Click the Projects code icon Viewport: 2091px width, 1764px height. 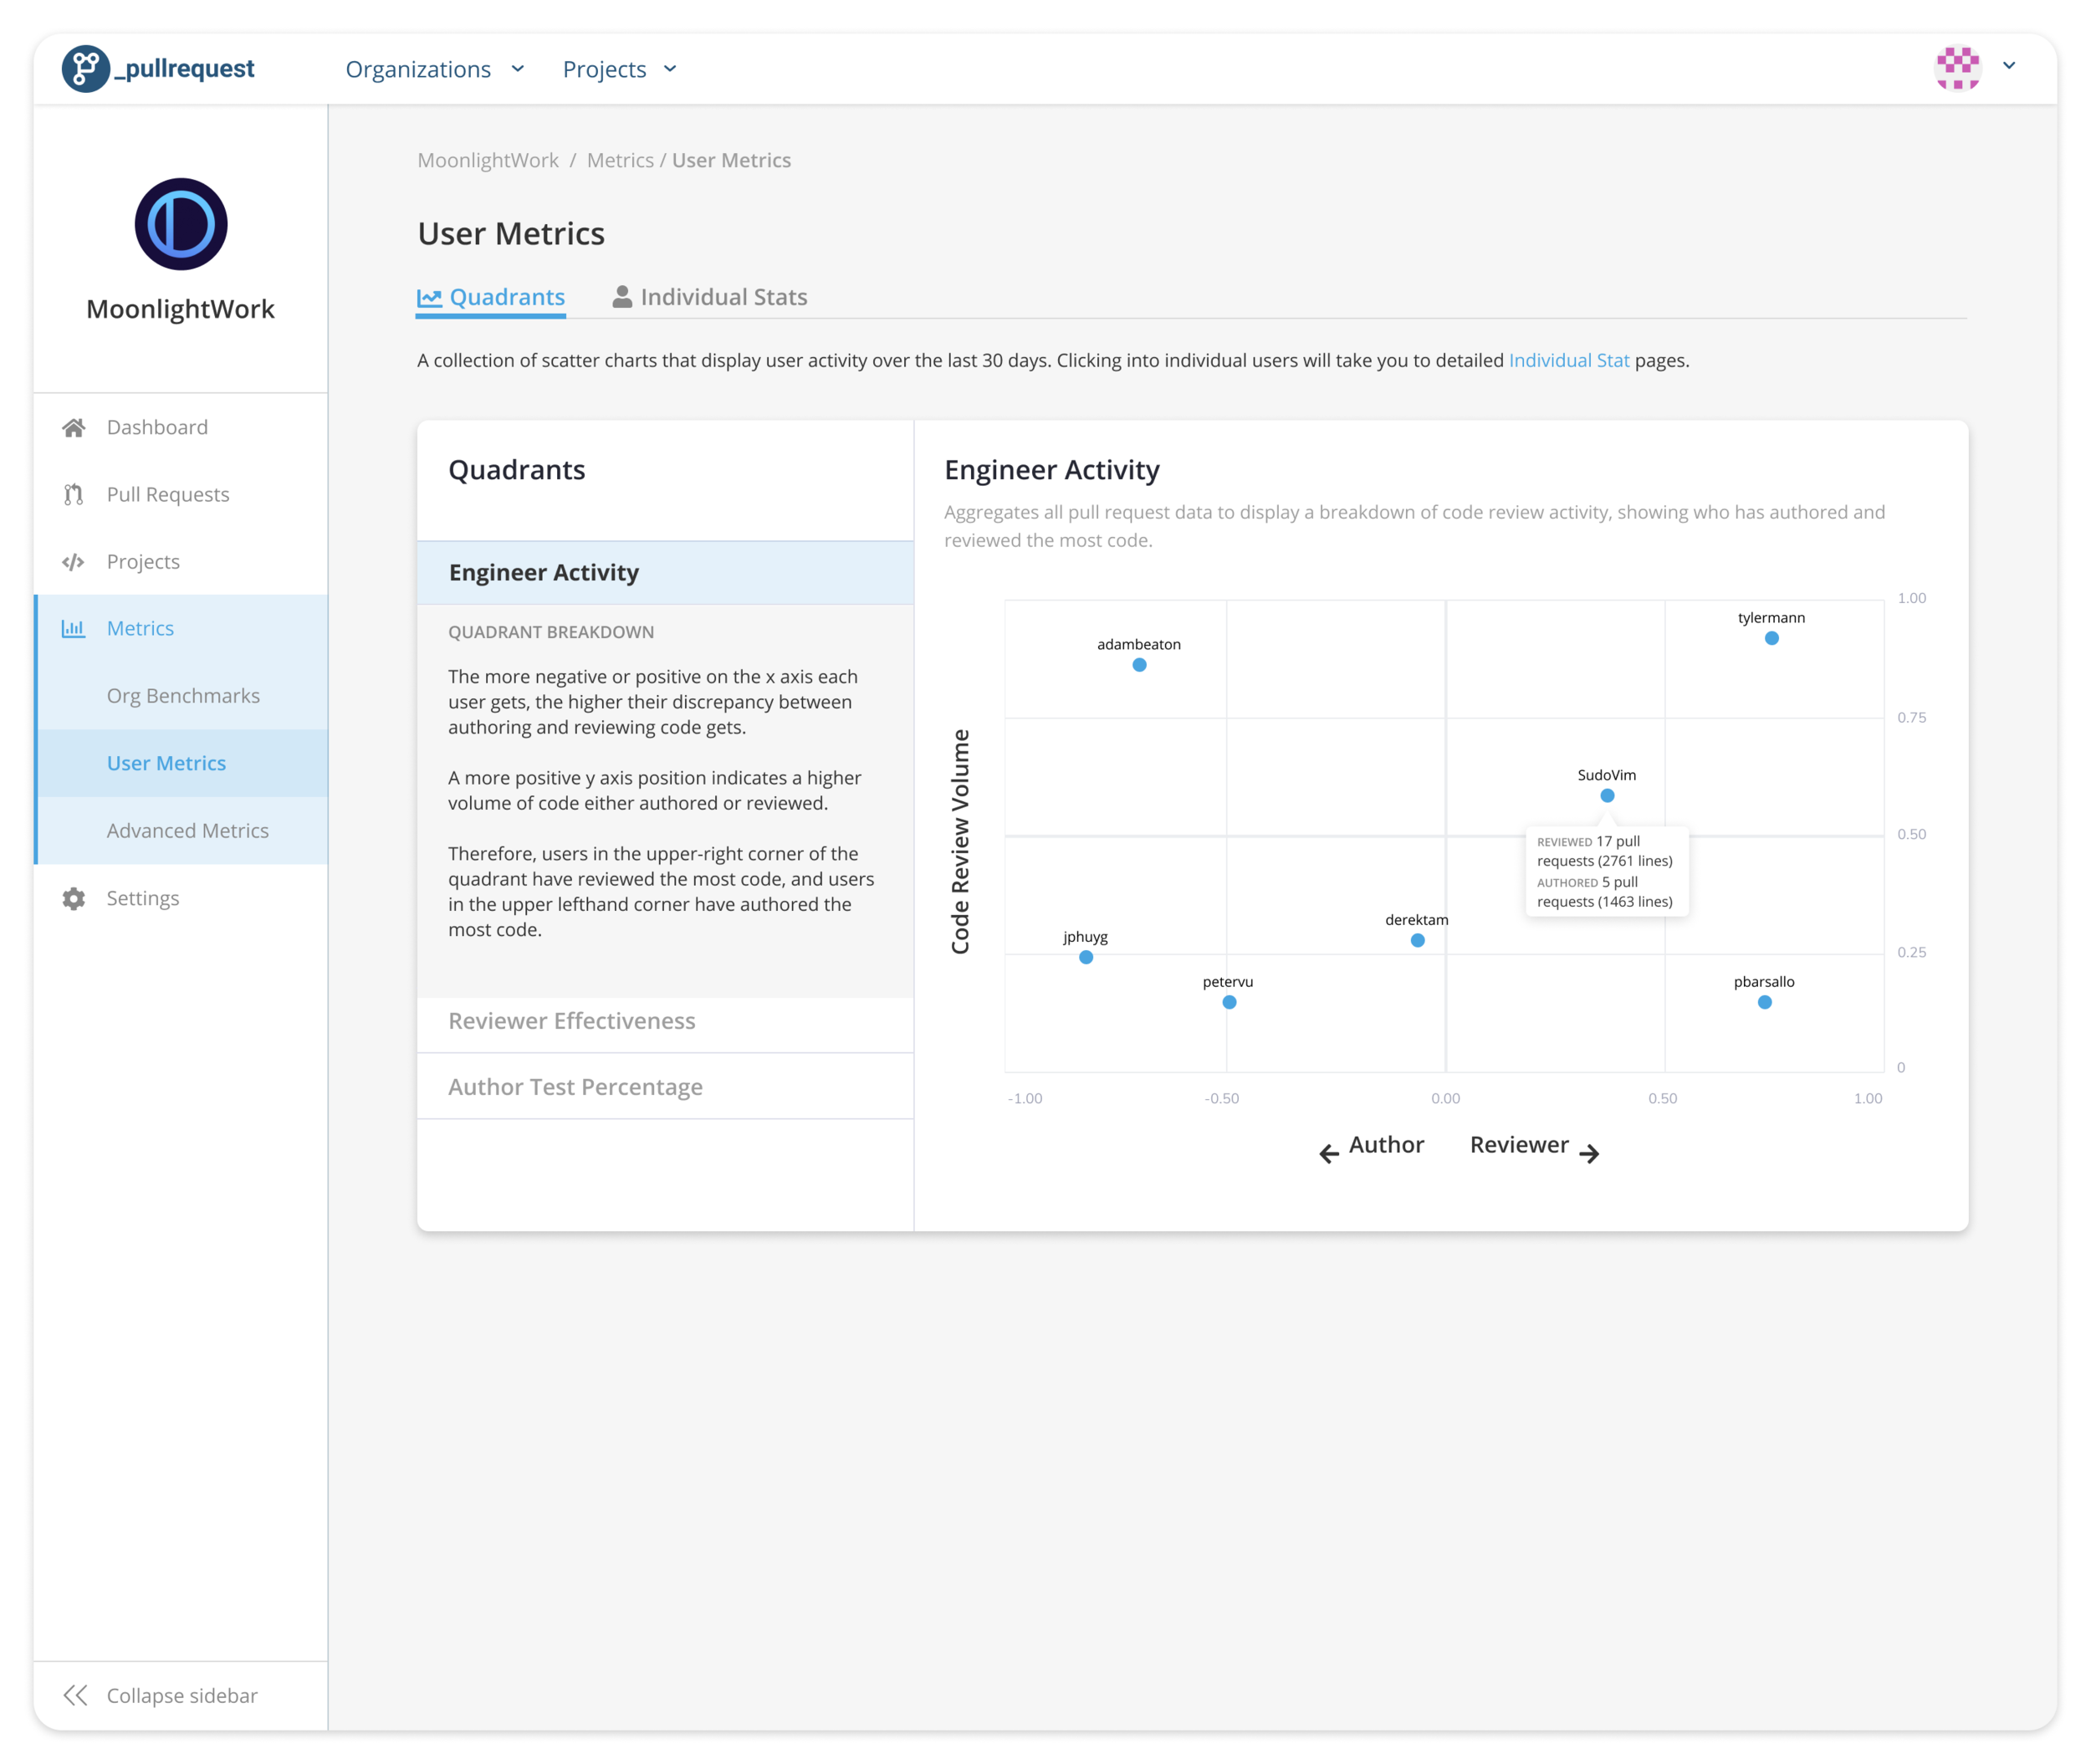[x=74, y=562]
